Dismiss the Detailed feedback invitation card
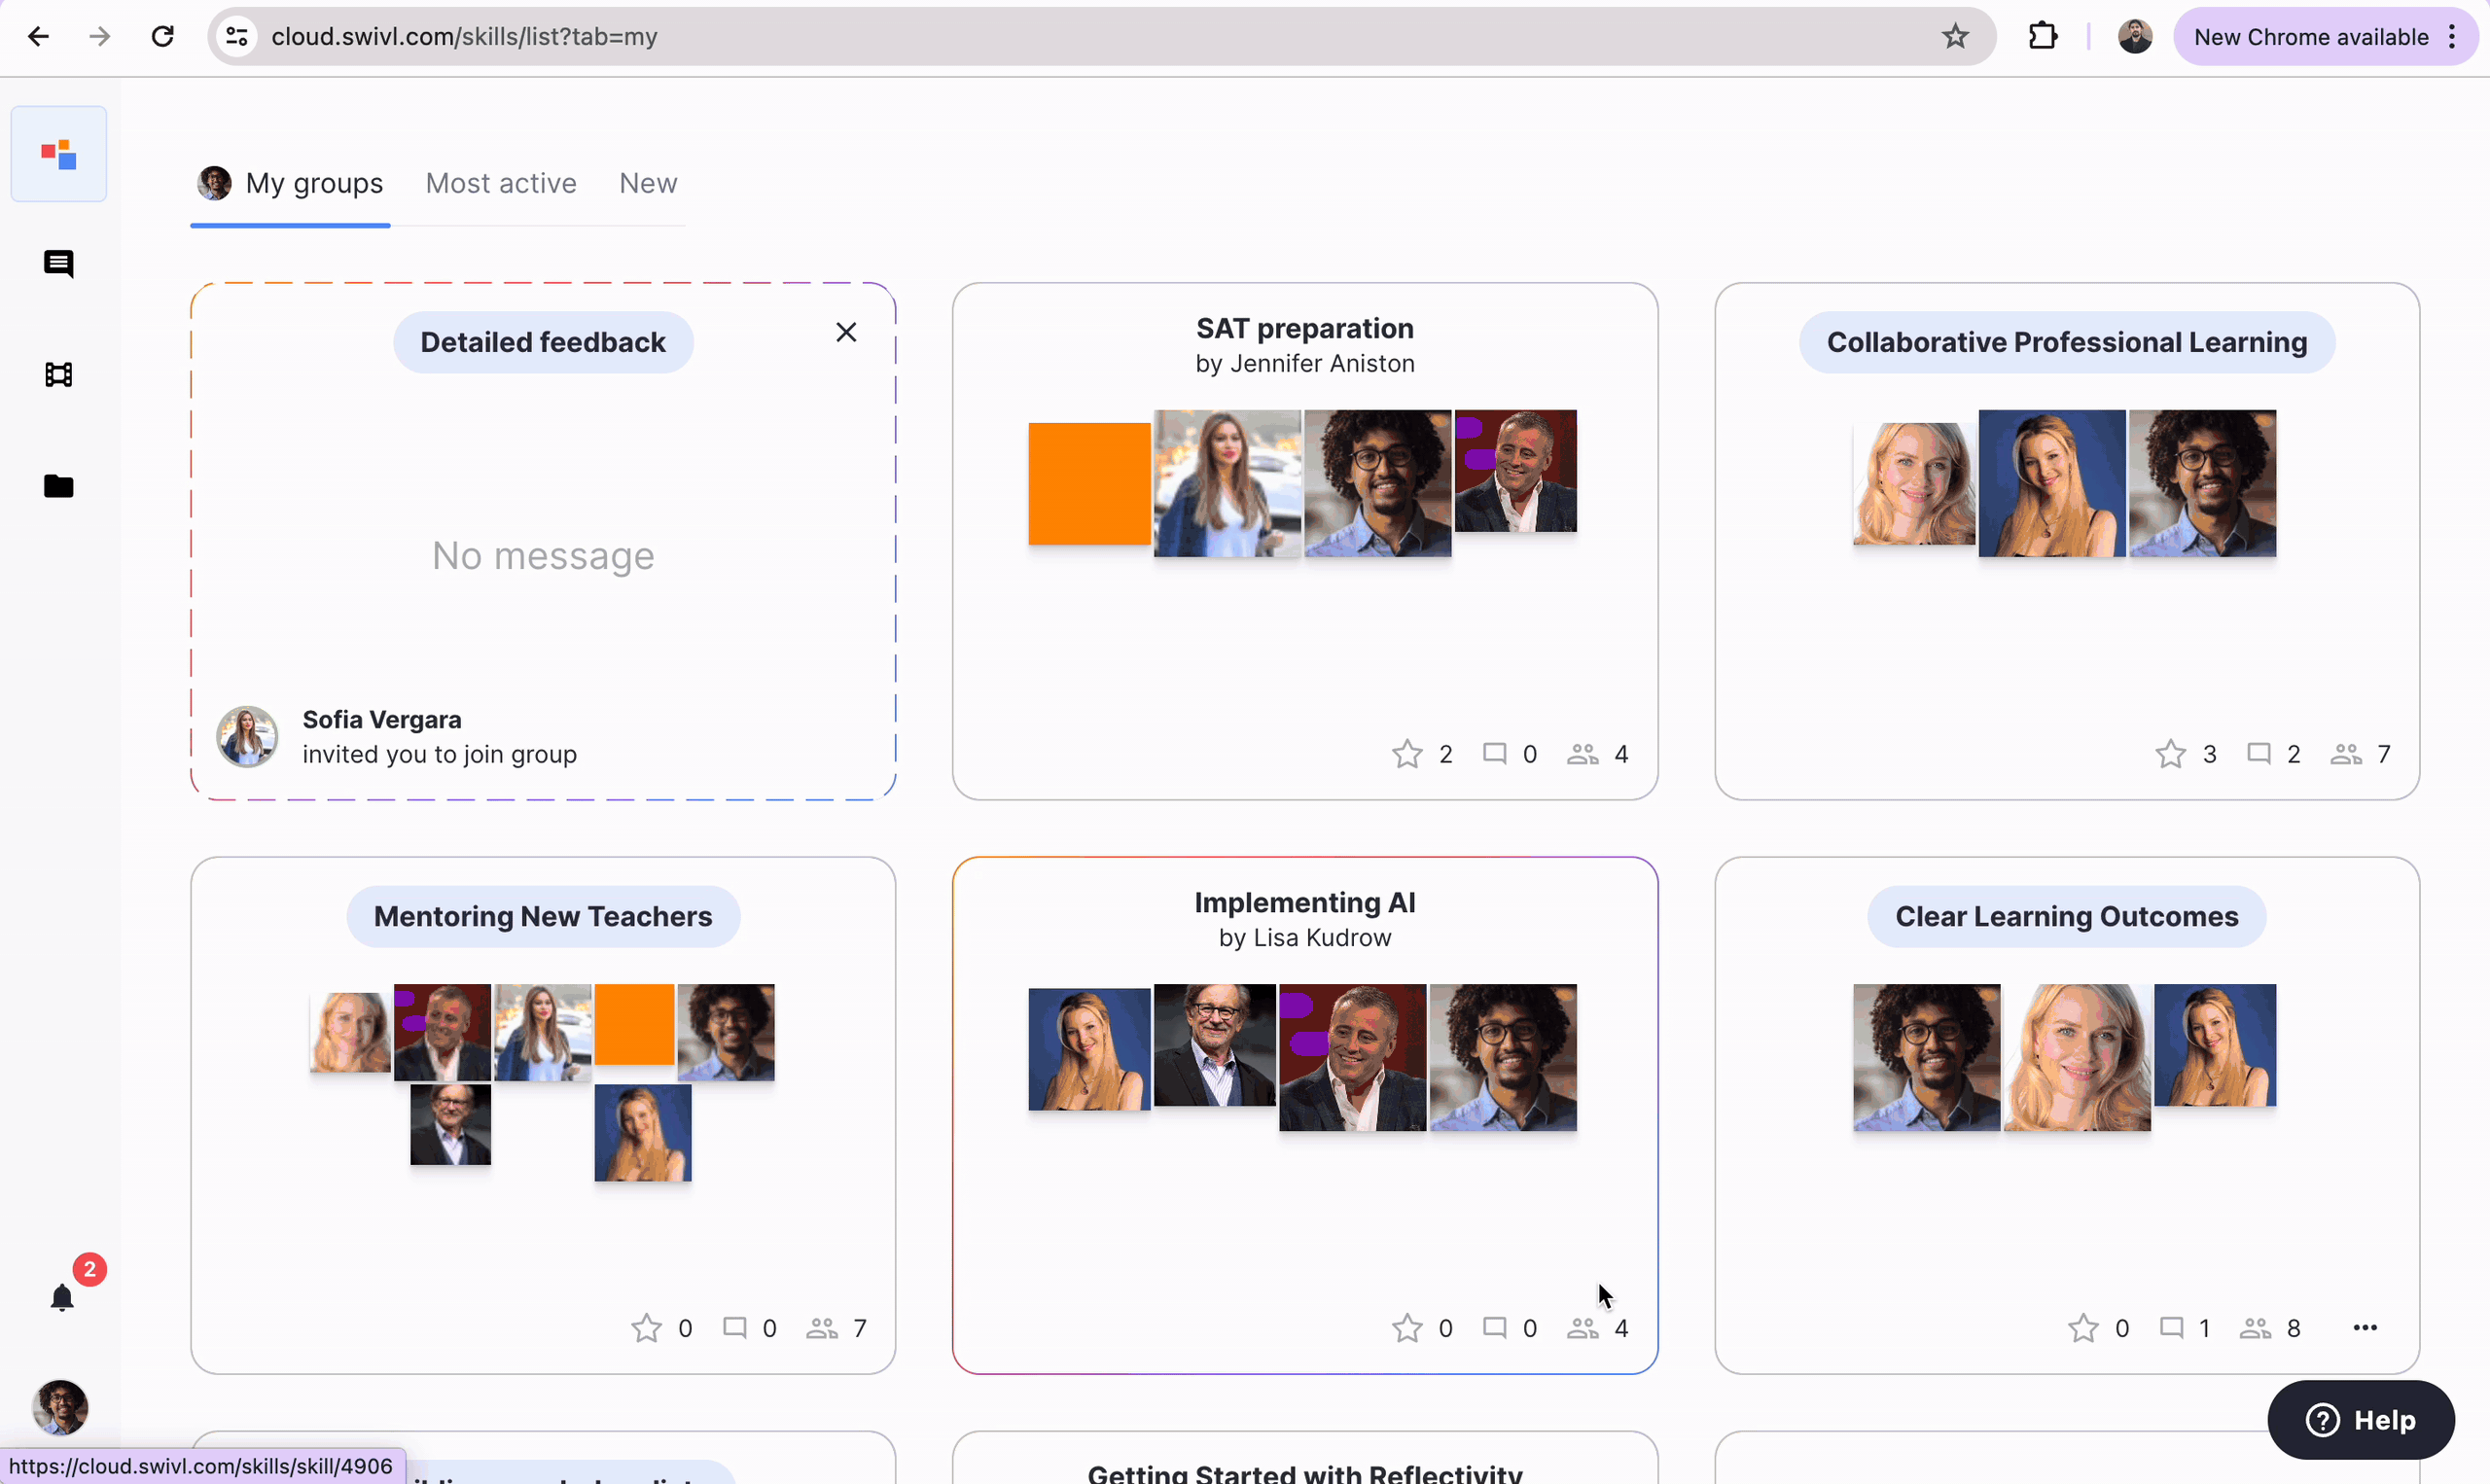 [x=844, y=333]
